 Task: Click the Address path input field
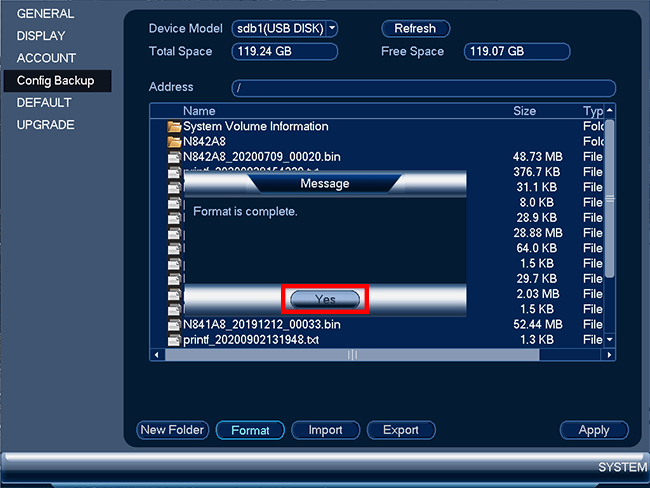pyautogui.click(x=423, y=88)
